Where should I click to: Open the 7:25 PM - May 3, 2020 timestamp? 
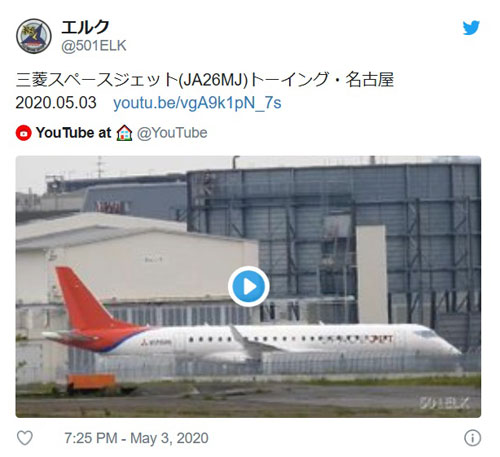point(136,438)
